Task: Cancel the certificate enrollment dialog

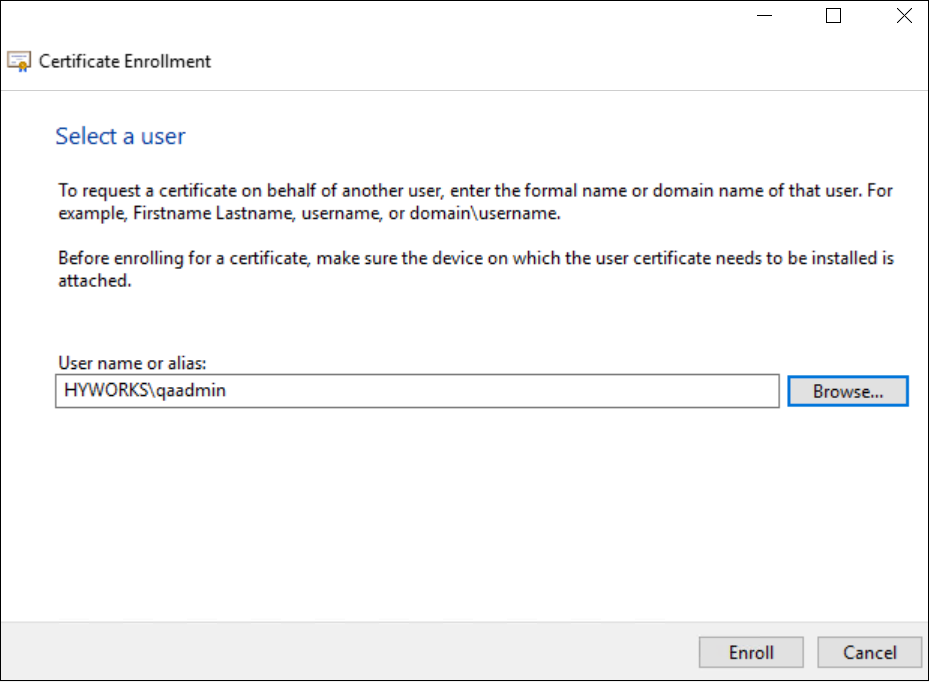Action: [870, 652]
